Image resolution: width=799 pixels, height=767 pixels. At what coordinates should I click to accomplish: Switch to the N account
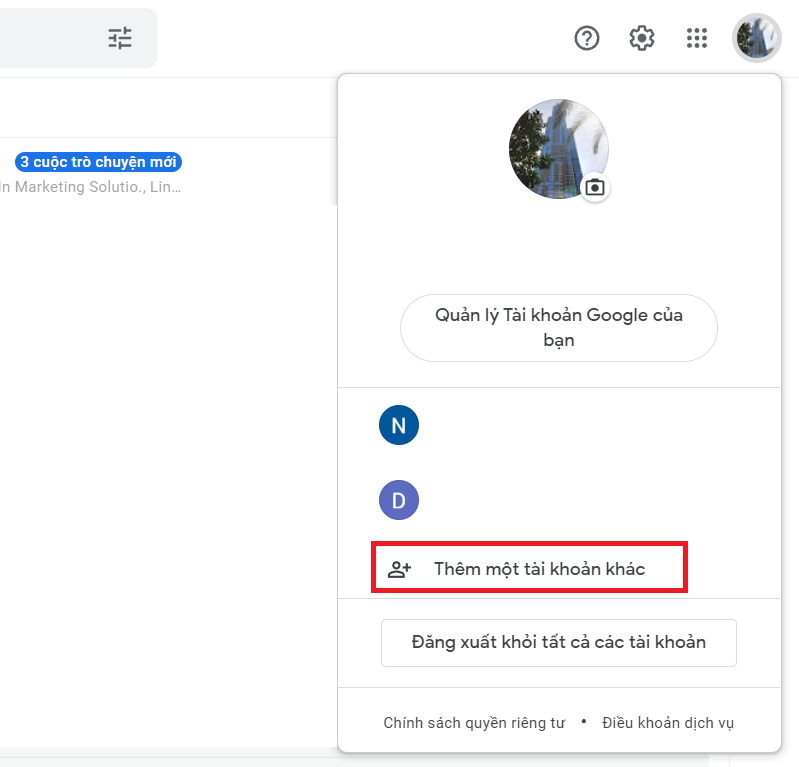[399, 425]
